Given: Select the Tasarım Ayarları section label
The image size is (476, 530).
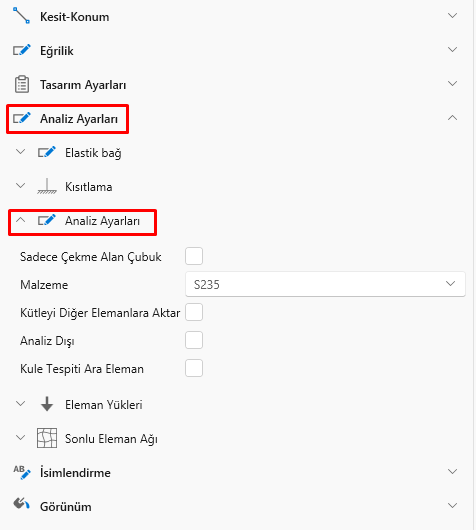Looking at the screenshot, I should [83, 85].
